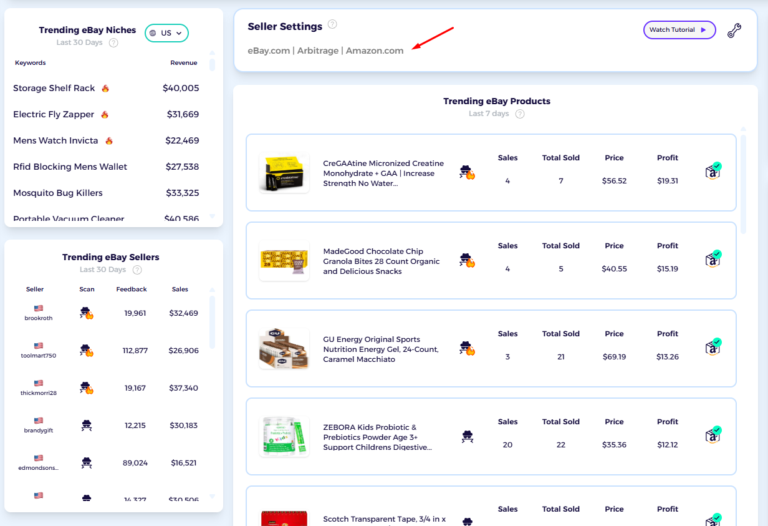Click the Revenue column header
The height and width of the screenshot is (526, 768).
[x=184, y=63]
